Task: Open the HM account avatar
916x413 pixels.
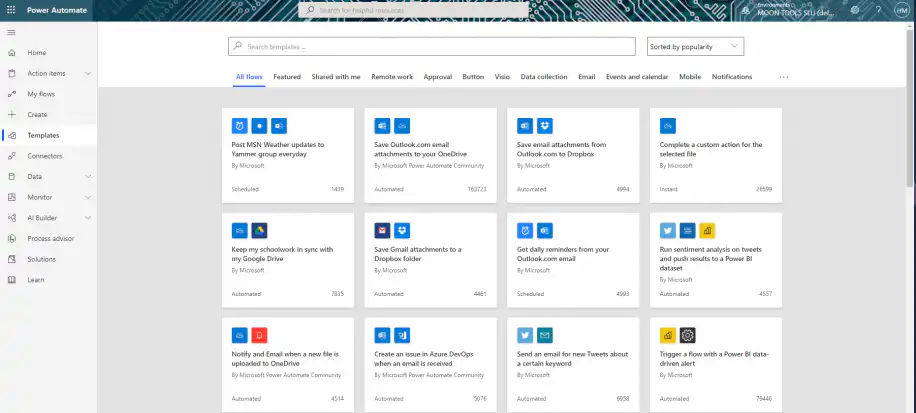Action: pyautogui.click(x=901, y=10)
